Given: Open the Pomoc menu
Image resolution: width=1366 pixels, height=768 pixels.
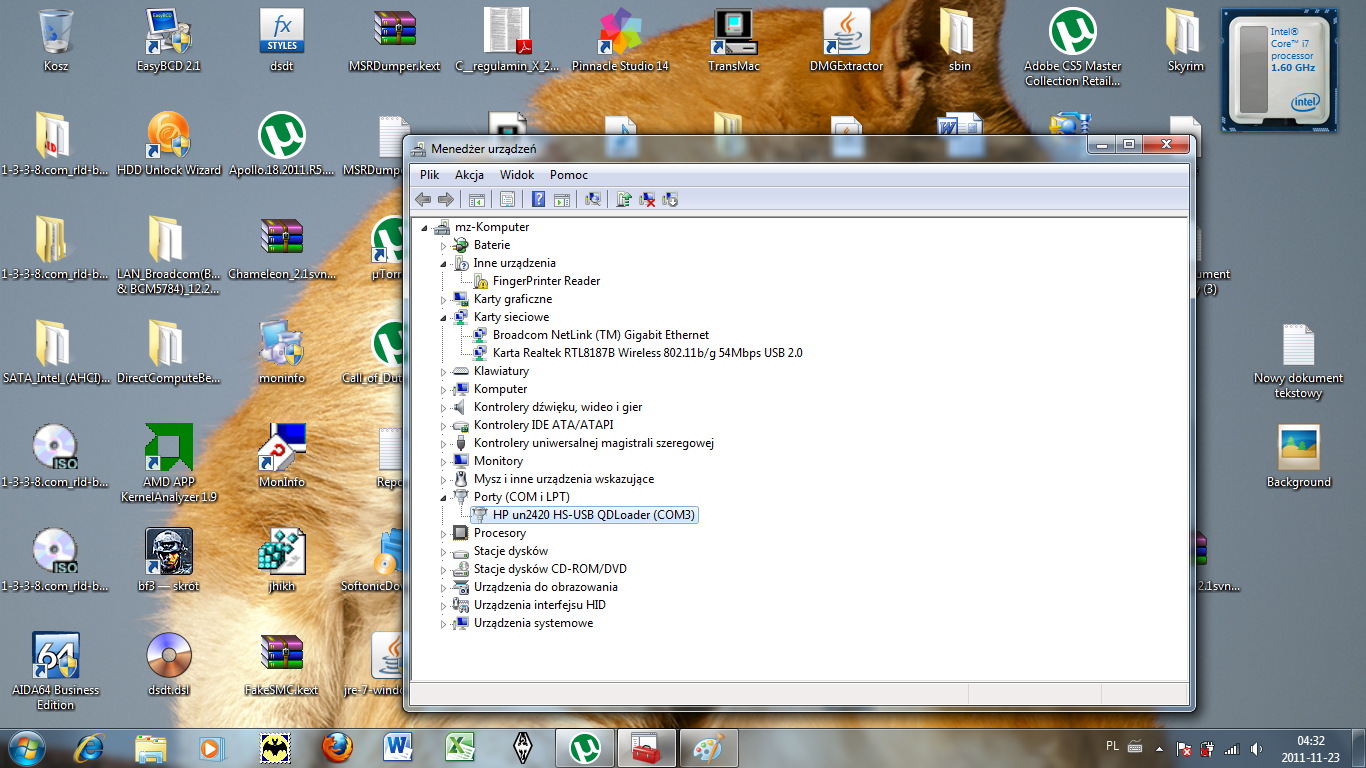Looking at the screenshot, I should pos(569,175).
